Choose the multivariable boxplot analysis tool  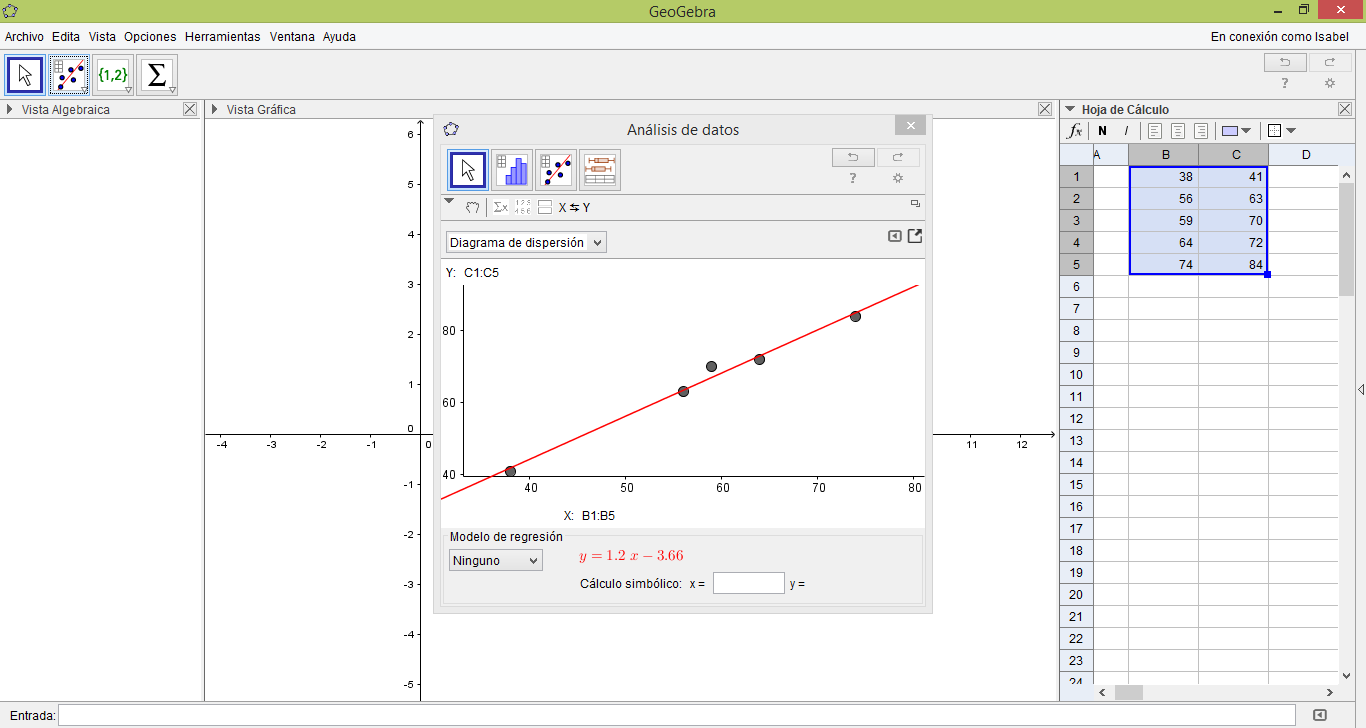pyautogui.click(x=600, y=170)
